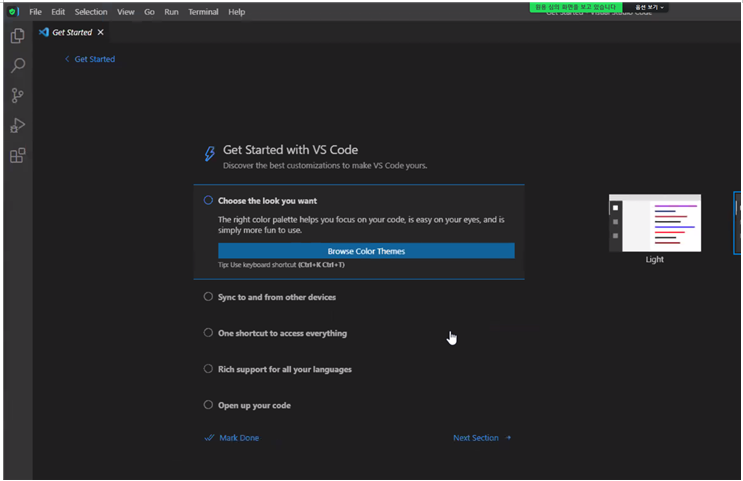Check off 'Sync to and from other devices' circle

click(x=208, y=297)
